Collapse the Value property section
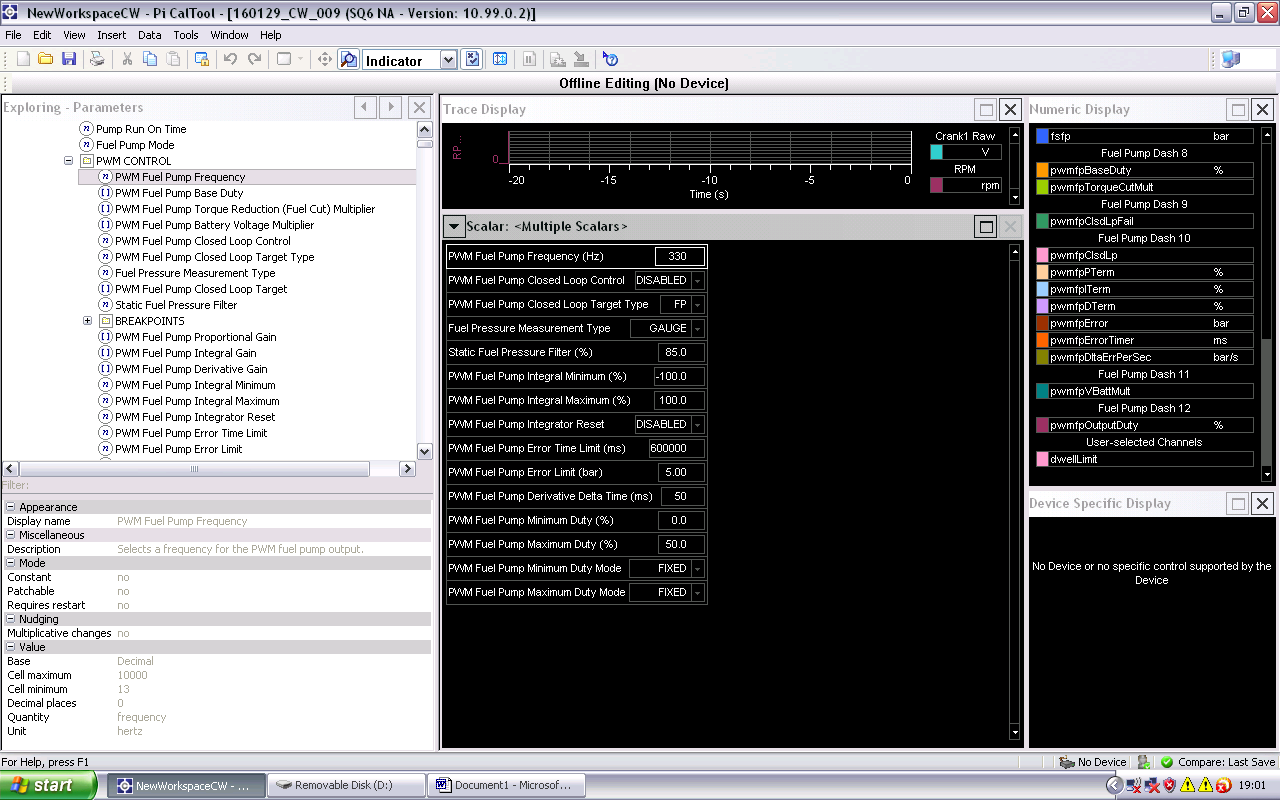 (11, 647)
